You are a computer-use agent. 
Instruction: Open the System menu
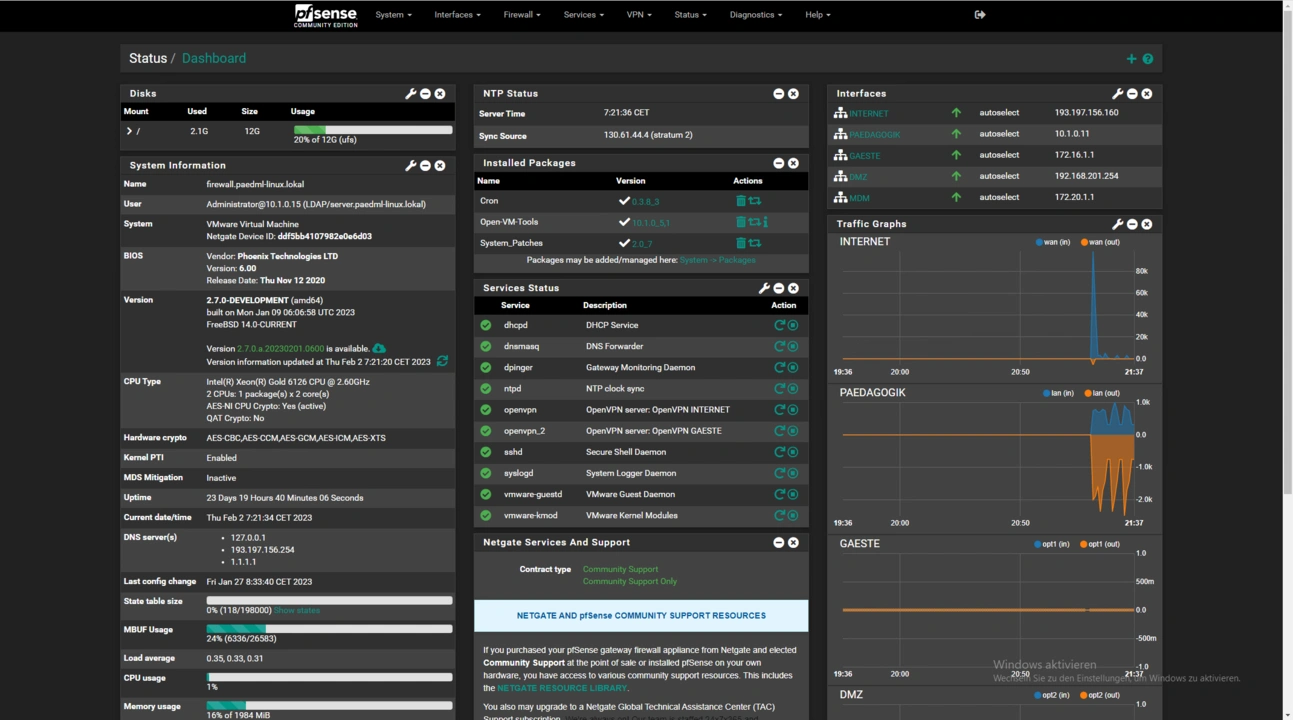coord(393,15)
